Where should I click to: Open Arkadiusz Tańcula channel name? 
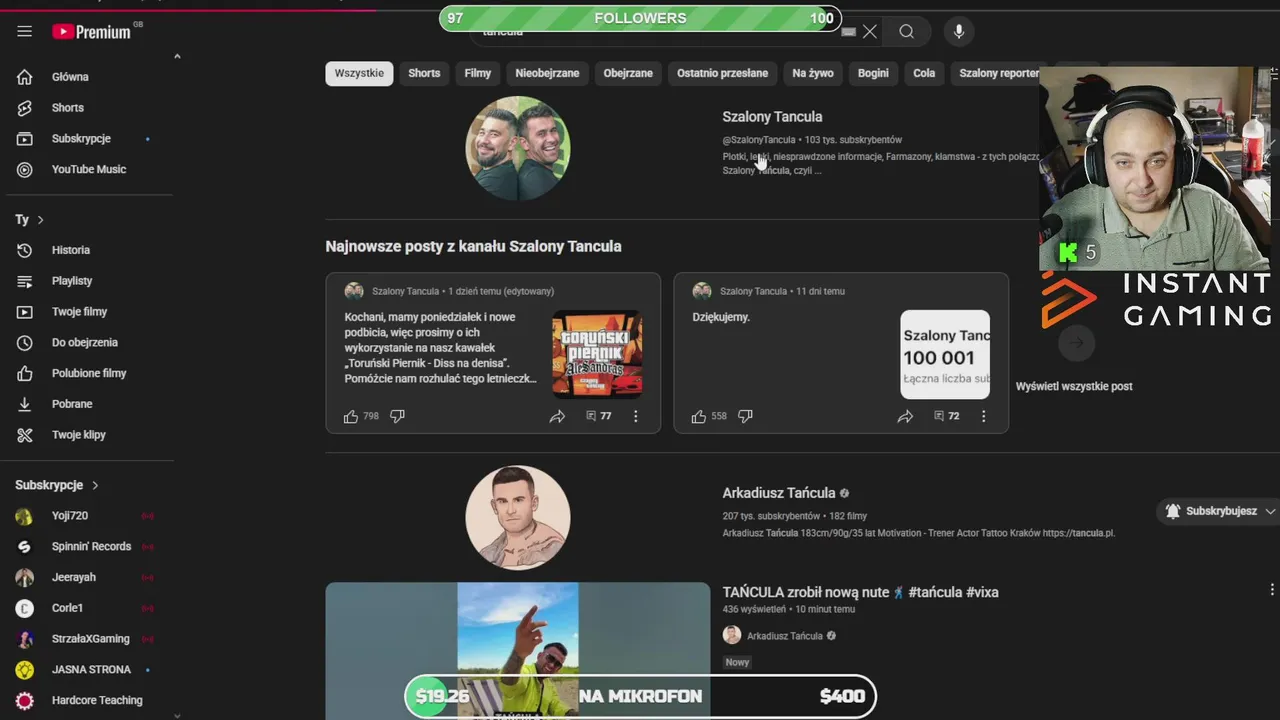(779, 493)
